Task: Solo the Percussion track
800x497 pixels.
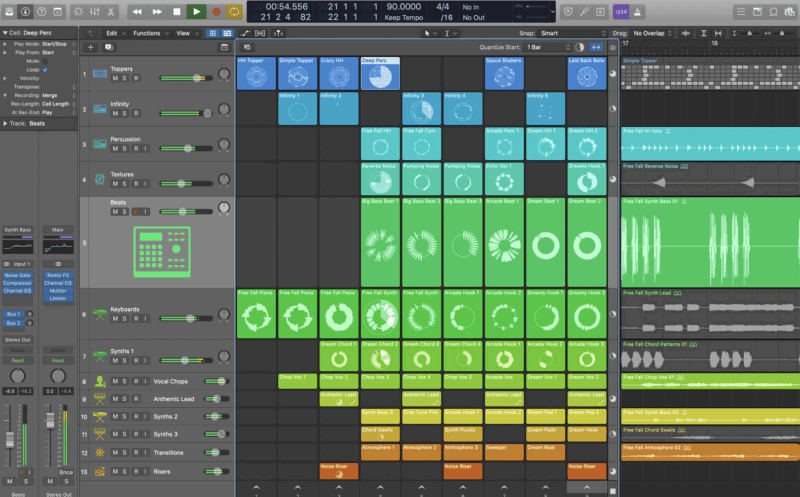Action: (x=125, y=149)
